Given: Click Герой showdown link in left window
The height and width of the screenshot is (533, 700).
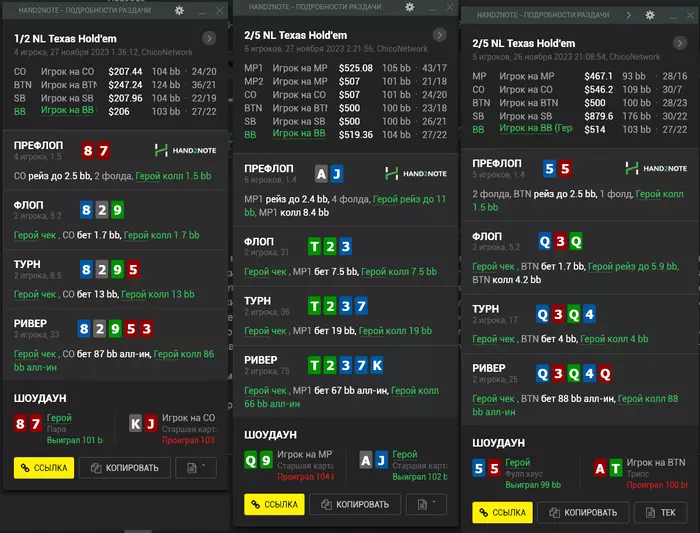Looking at the screenshot, I should (x=59, y=418).
